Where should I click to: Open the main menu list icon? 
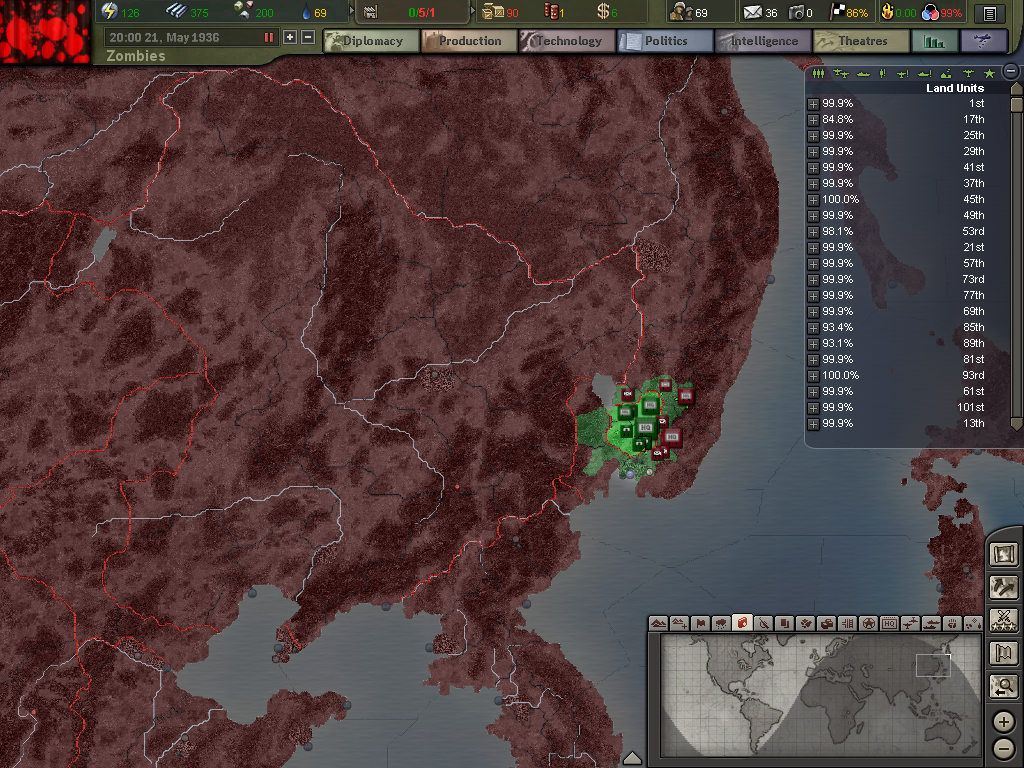pyautogui.click(x=990, y=13)
